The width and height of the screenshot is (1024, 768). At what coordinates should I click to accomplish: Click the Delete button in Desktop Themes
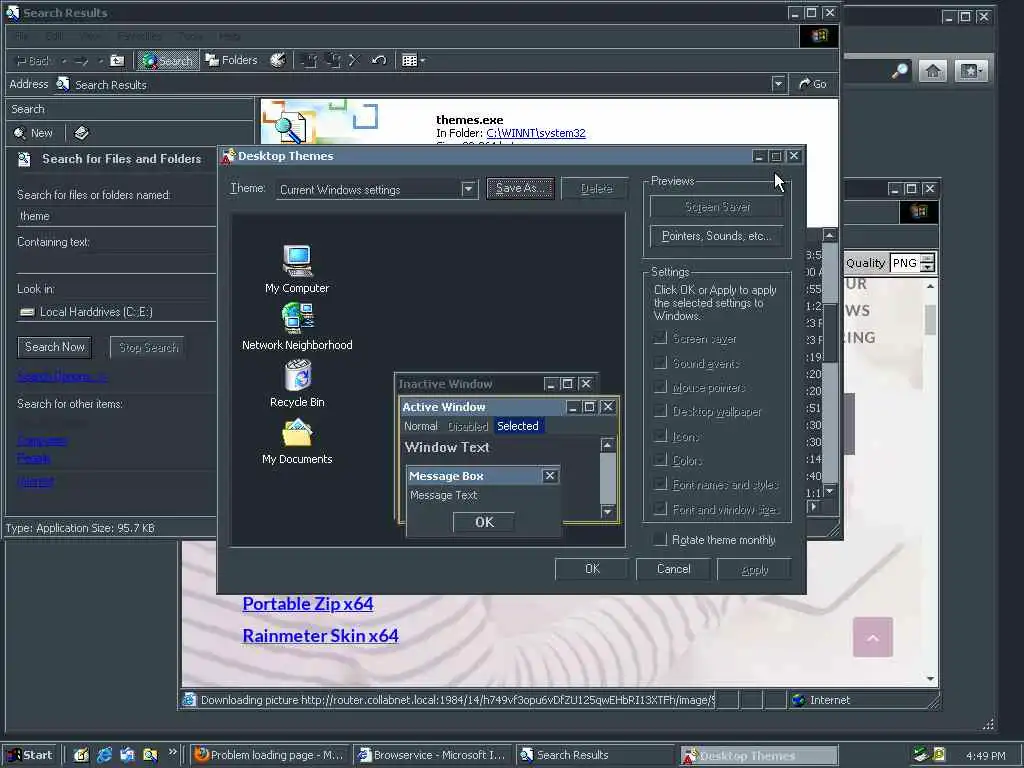pos(596,188)
